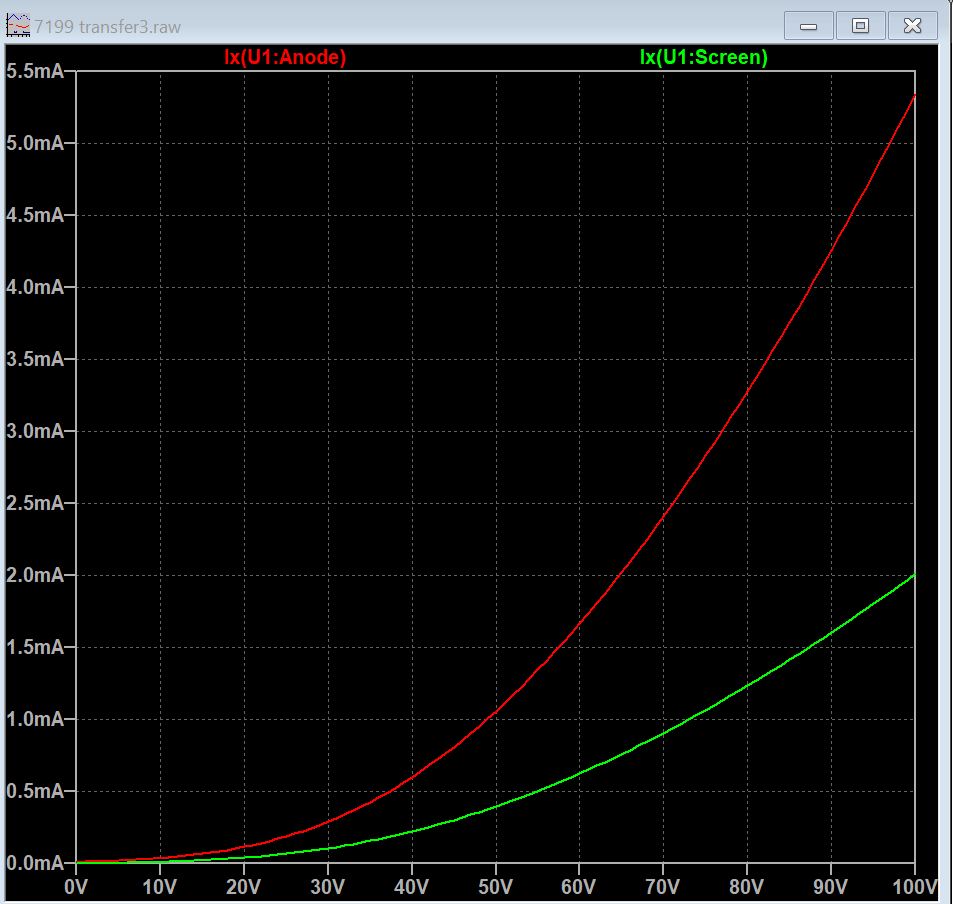Image resolution: width=953 pixels, height=904 pixels.
Task: Click the 60V horizontal axis label
Action: 579,887
